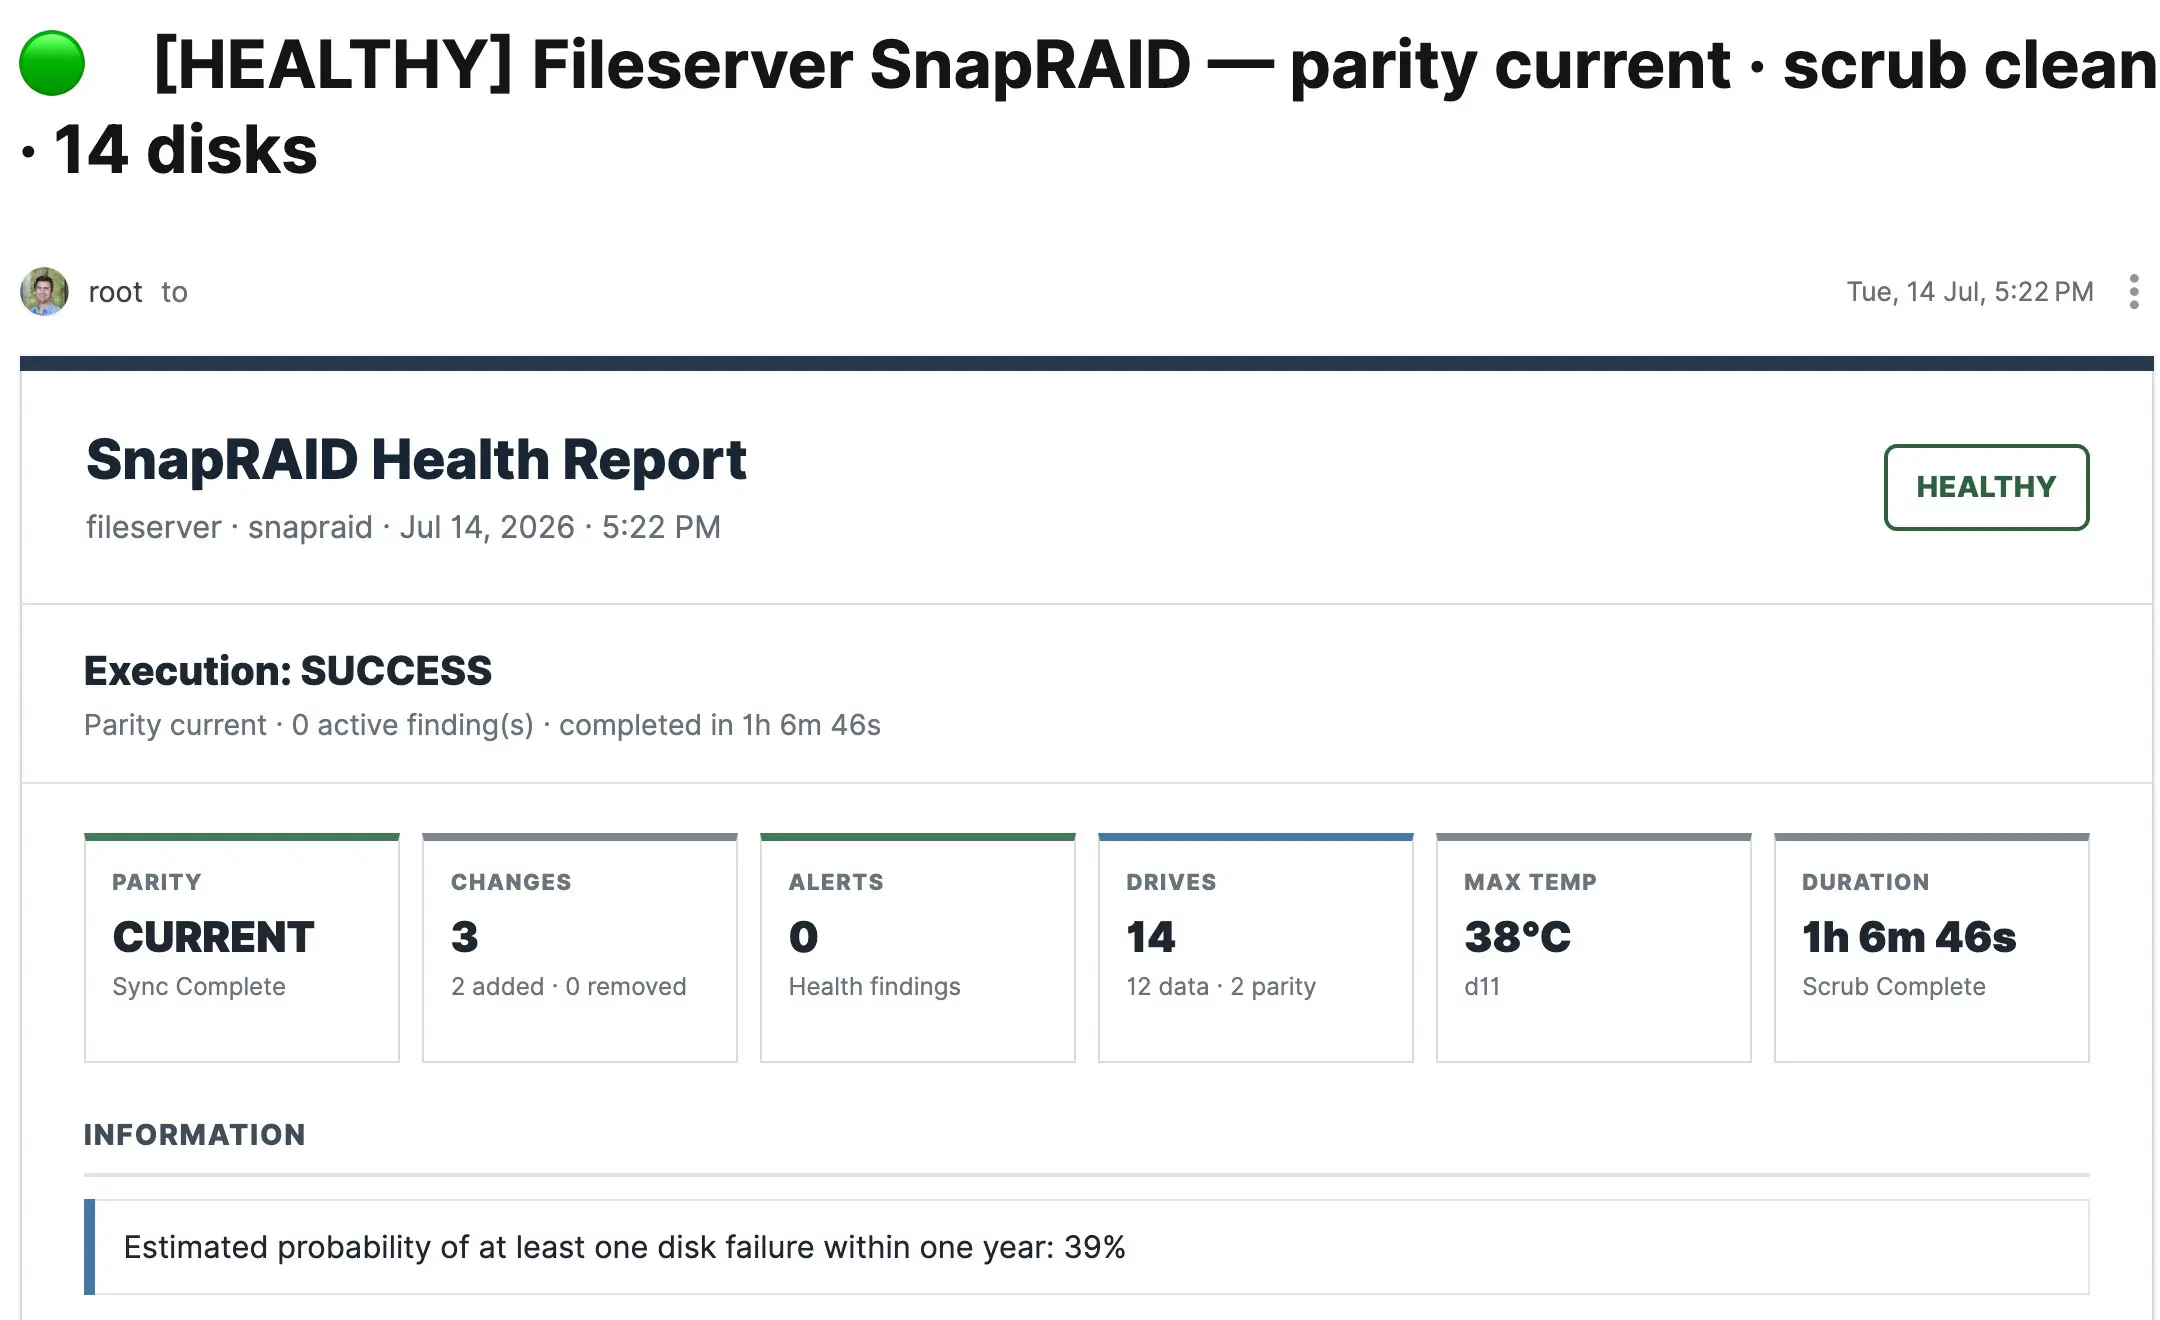Select the CHANGES card showing 3
The image size is (2160, 1320).
coord(580,947)
